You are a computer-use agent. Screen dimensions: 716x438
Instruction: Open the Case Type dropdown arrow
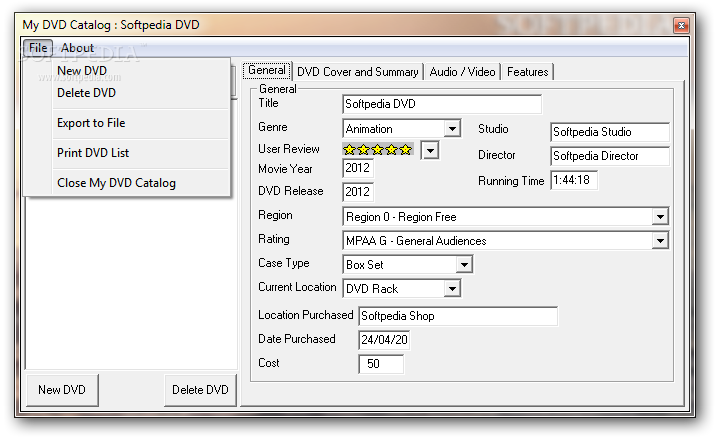pyautogui.click(x=464, y=264)
